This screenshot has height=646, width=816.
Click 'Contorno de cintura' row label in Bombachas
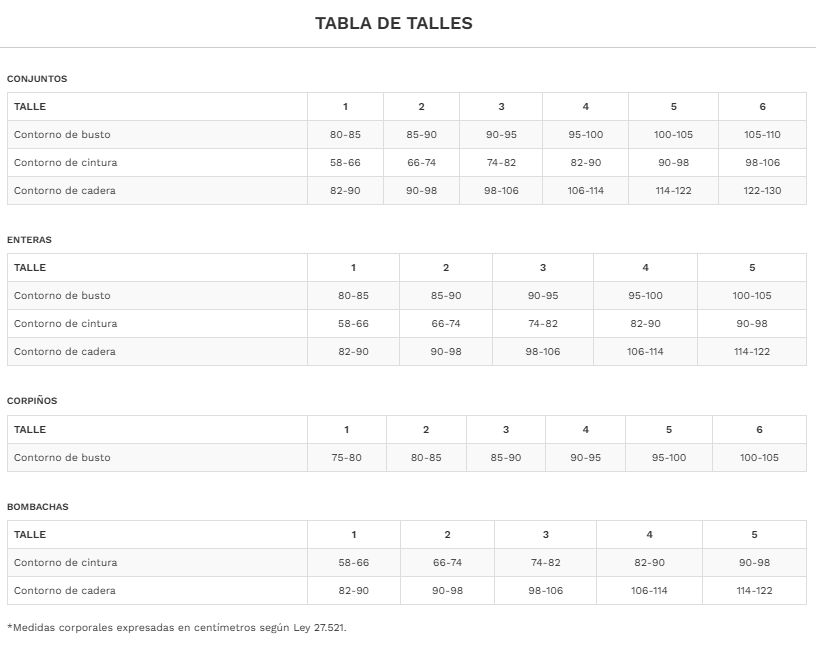click(x=65, y=563)
